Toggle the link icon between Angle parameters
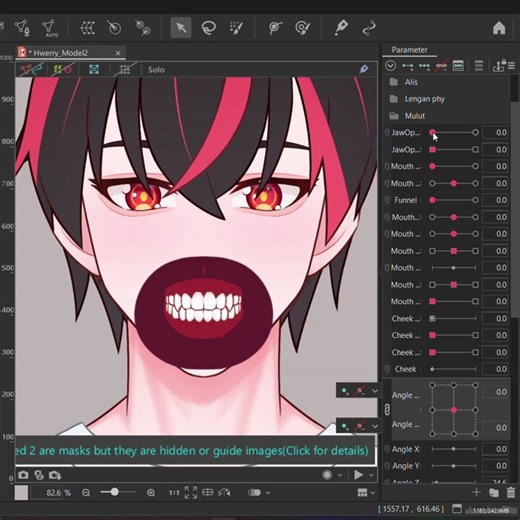The width and height of the screenshot is (520, 520). pos(387,410)
